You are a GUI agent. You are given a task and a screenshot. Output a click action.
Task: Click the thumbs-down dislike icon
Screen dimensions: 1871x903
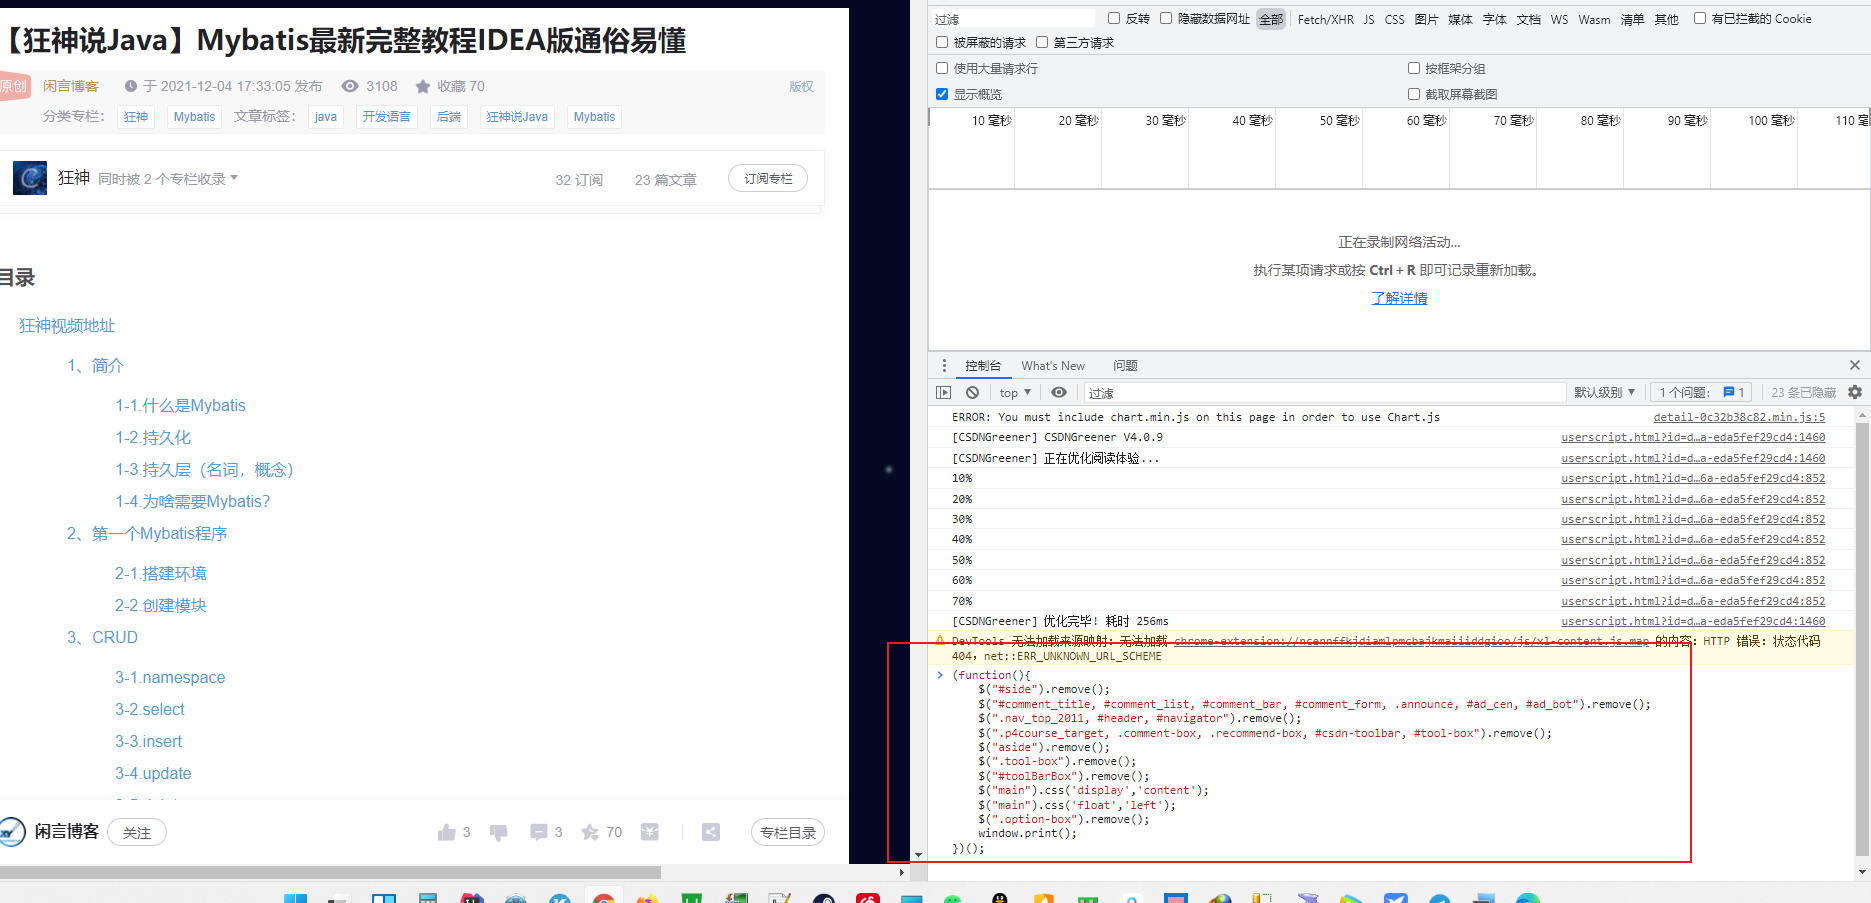499,832
